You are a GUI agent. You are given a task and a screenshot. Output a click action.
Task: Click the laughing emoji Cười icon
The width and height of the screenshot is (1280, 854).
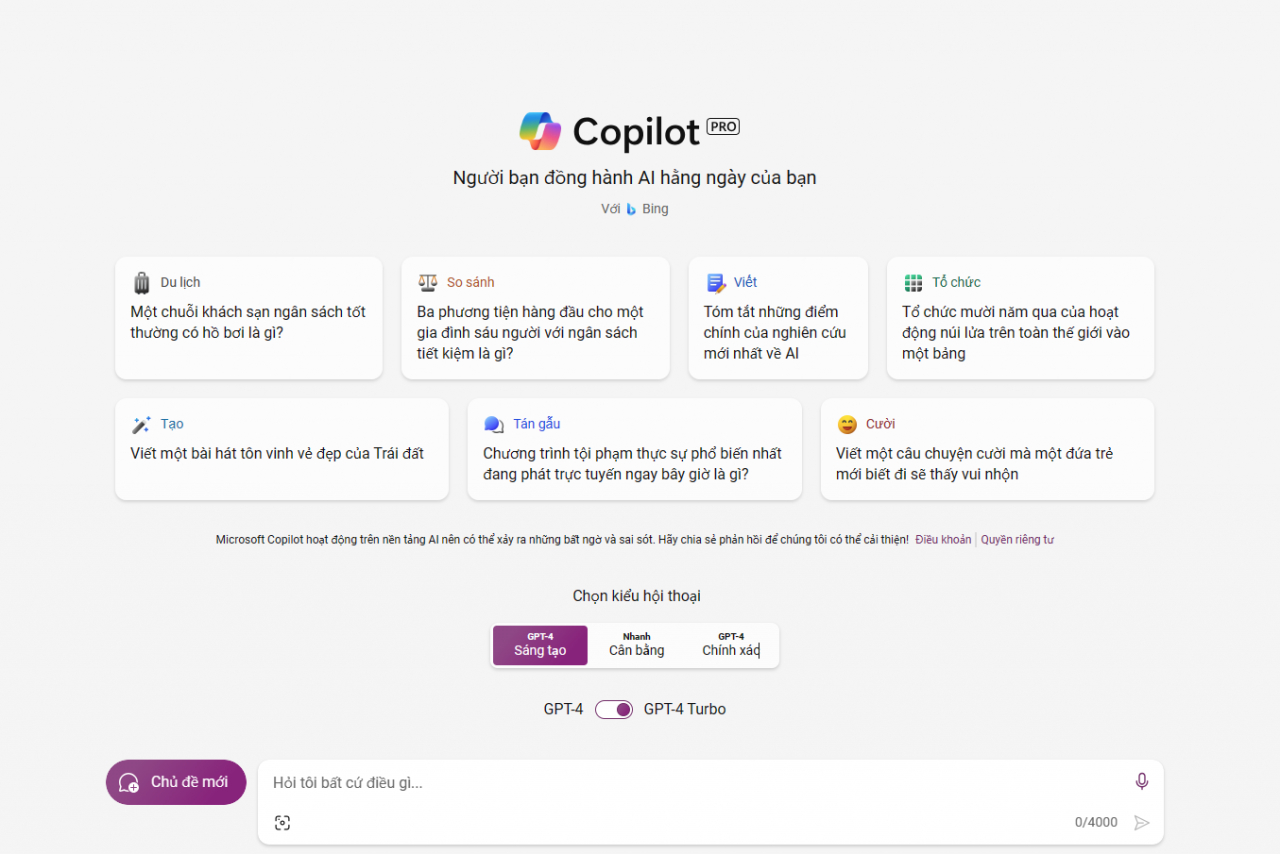(847, 424)
